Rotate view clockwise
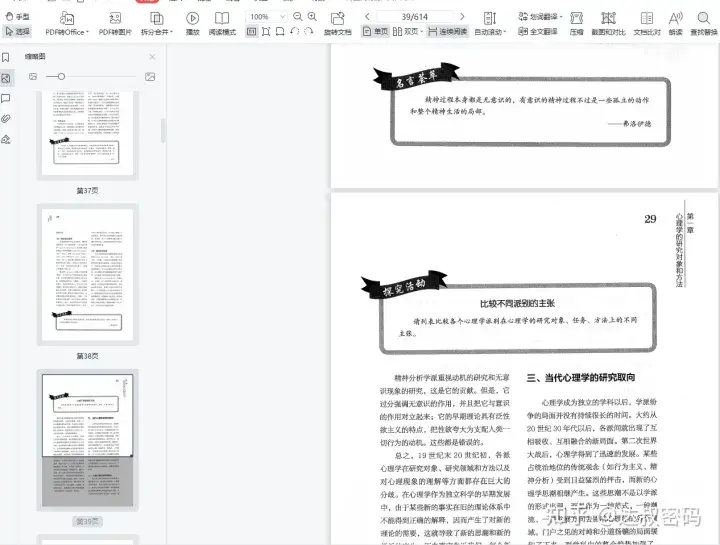Viewport: 720px width, 545px height. coord(309,31)
